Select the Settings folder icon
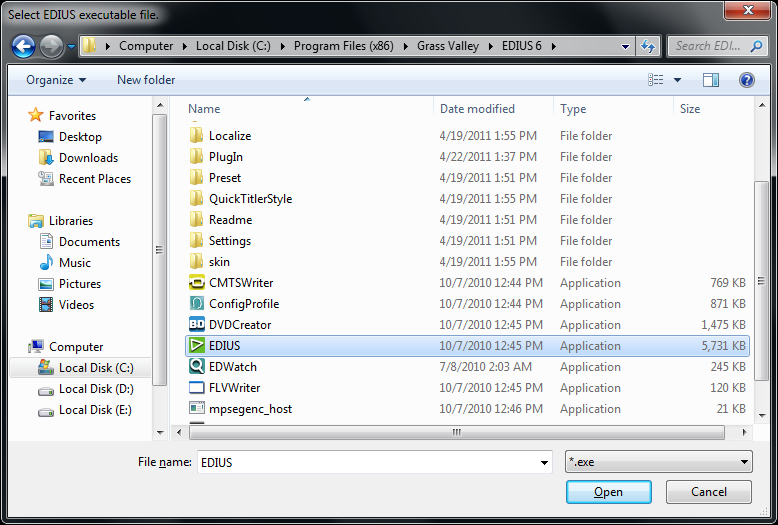Image resolution: width=778 pixels, height=525 pixels. coord(196,241)
